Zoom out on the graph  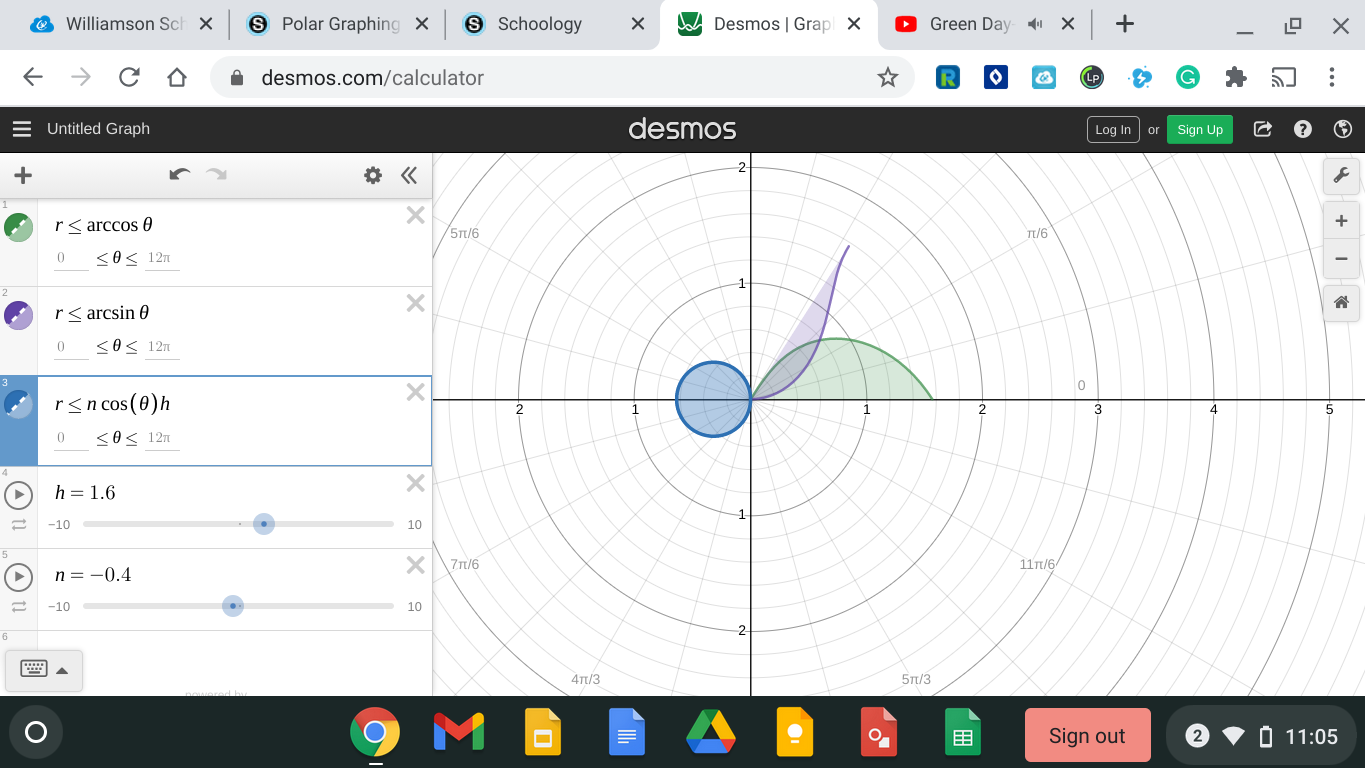tap(1341, 259)
